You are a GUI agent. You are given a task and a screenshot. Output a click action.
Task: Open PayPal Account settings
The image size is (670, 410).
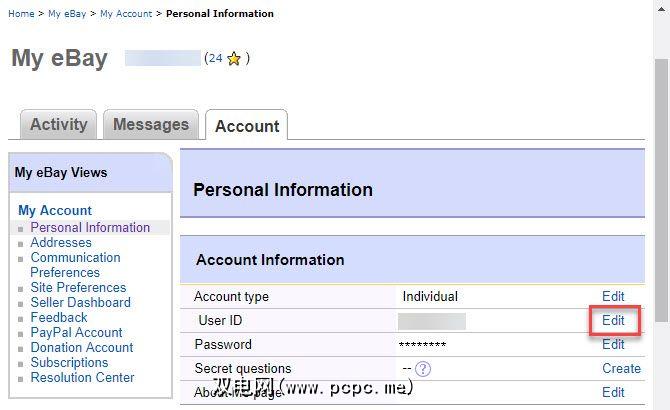(76, 332)
